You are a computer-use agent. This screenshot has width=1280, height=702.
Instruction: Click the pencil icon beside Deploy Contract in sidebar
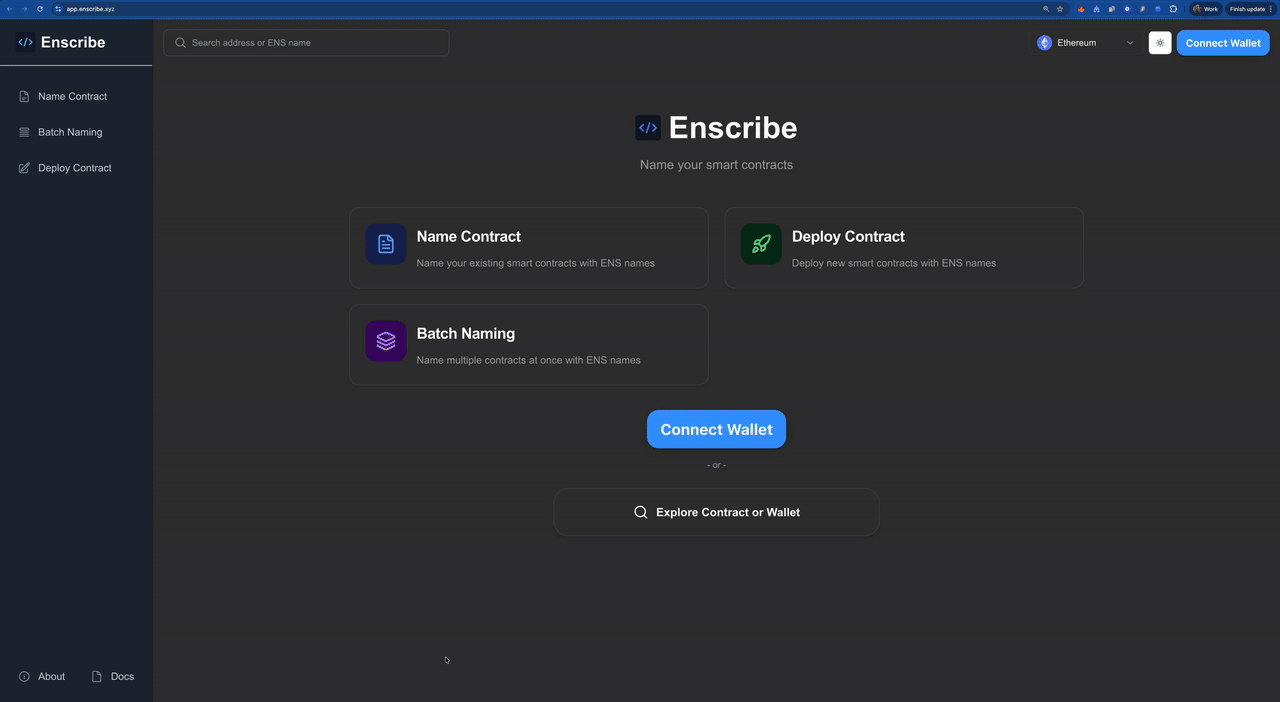tap(24, 168)
